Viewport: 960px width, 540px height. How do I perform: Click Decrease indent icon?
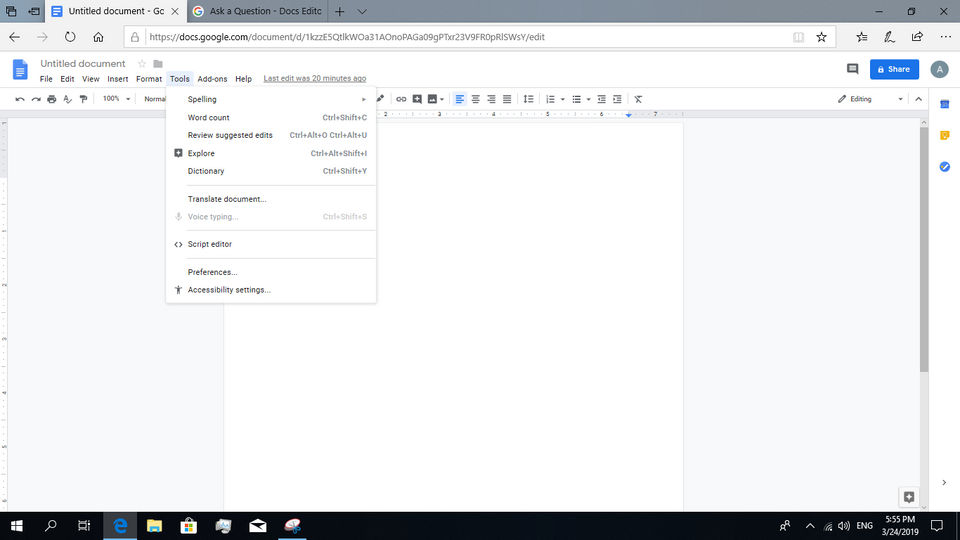point(601,99)
